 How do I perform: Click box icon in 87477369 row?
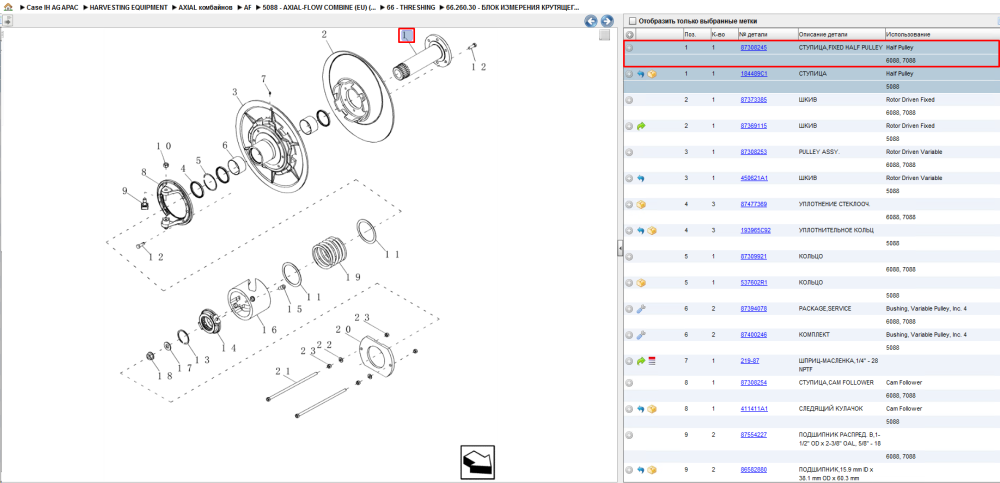coord(641,204)
